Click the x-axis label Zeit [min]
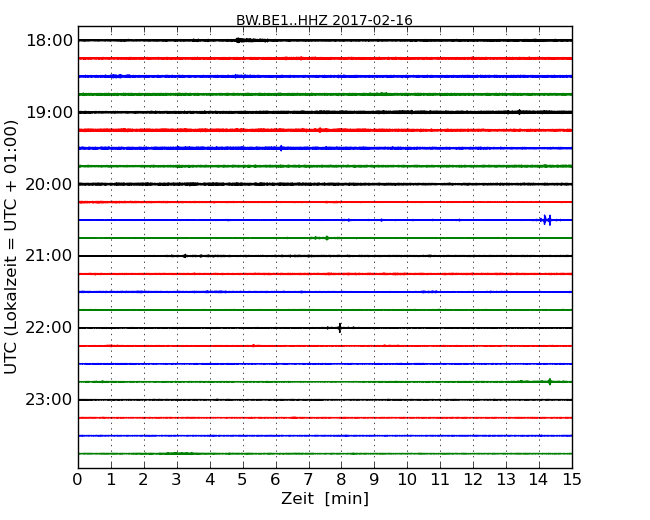This screenshot has height=520, width=650. point(325,498)
